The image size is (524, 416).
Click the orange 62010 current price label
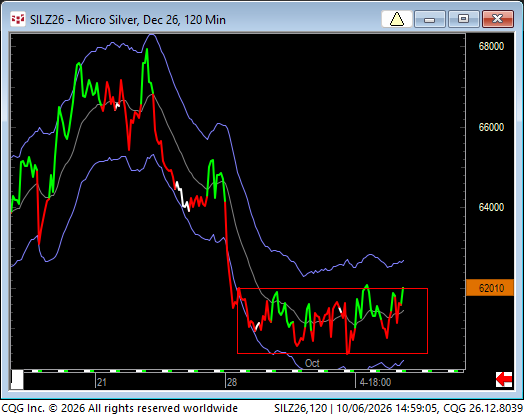pos(490,288)
